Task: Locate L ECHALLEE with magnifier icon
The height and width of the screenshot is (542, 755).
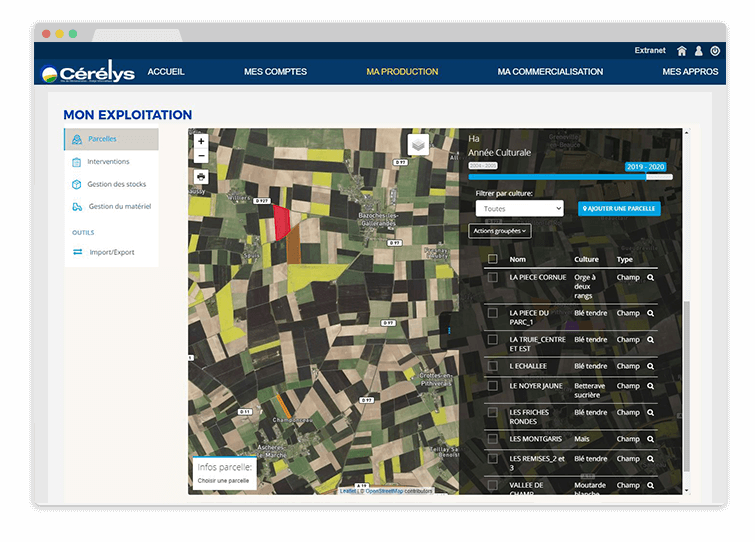Action: click(x=650, y=366)
